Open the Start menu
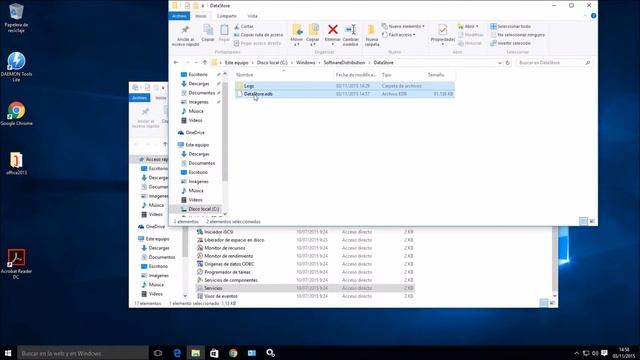This screenshot has height=360, width=640. click(x=8, y=353)
